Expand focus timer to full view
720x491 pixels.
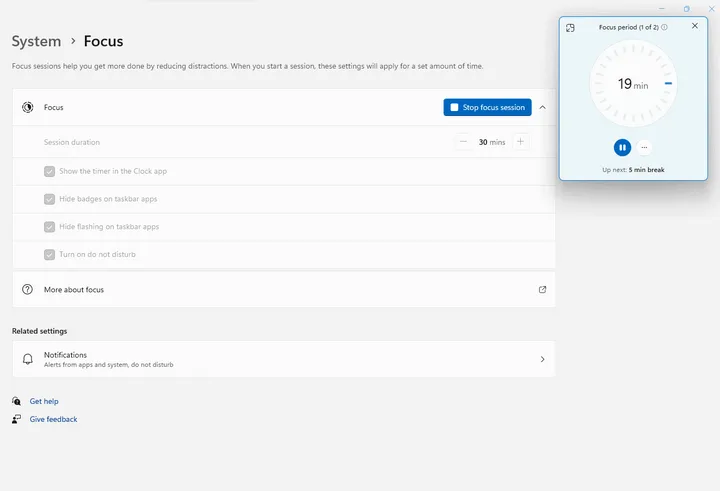tap(570, 27)
